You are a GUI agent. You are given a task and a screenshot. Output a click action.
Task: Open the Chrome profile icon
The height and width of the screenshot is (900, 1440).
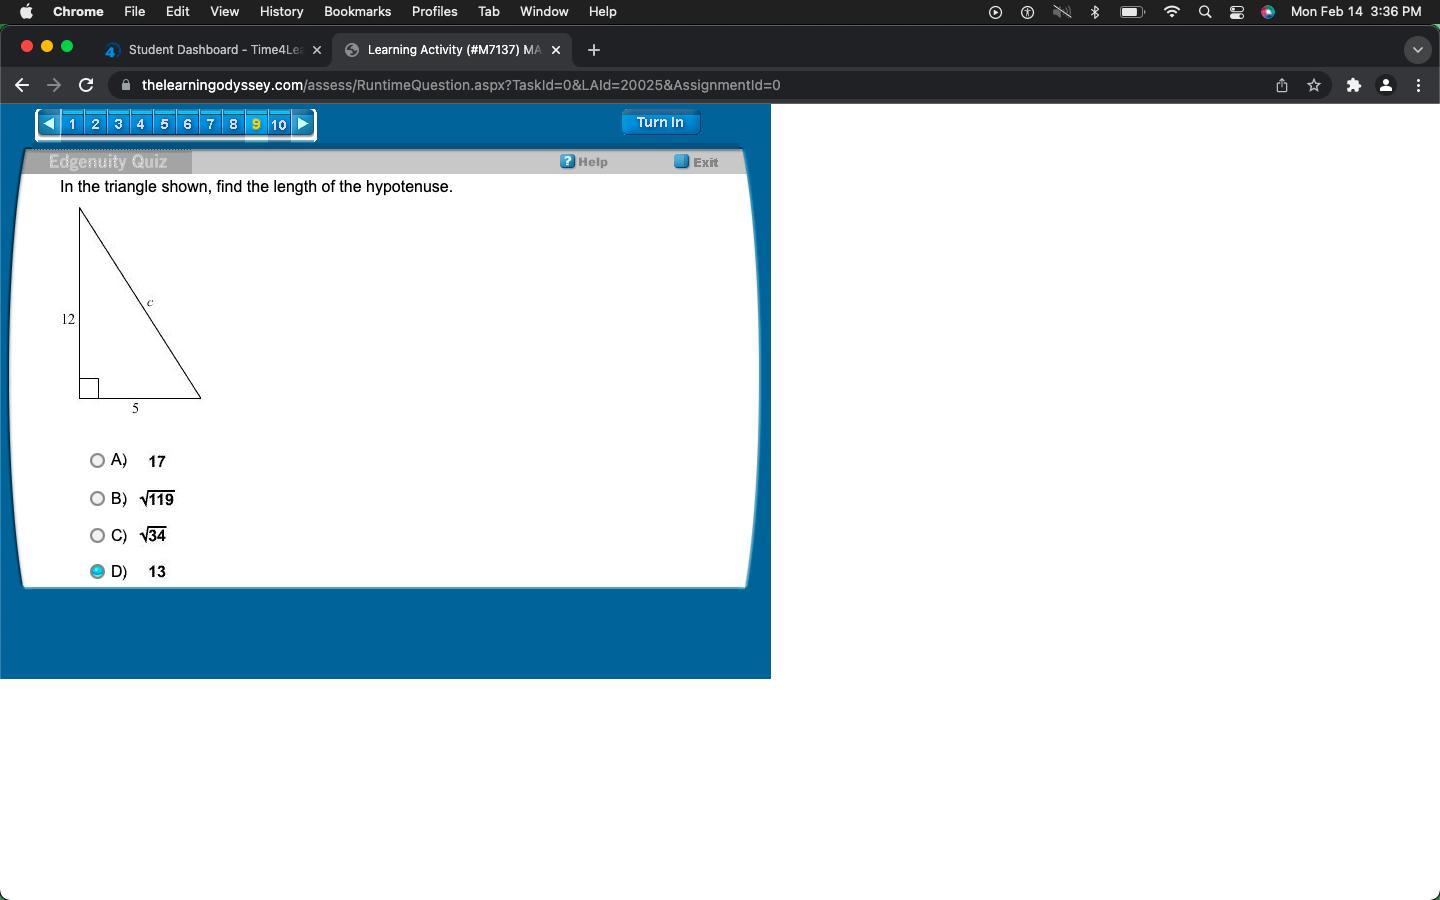point(1386,85)
